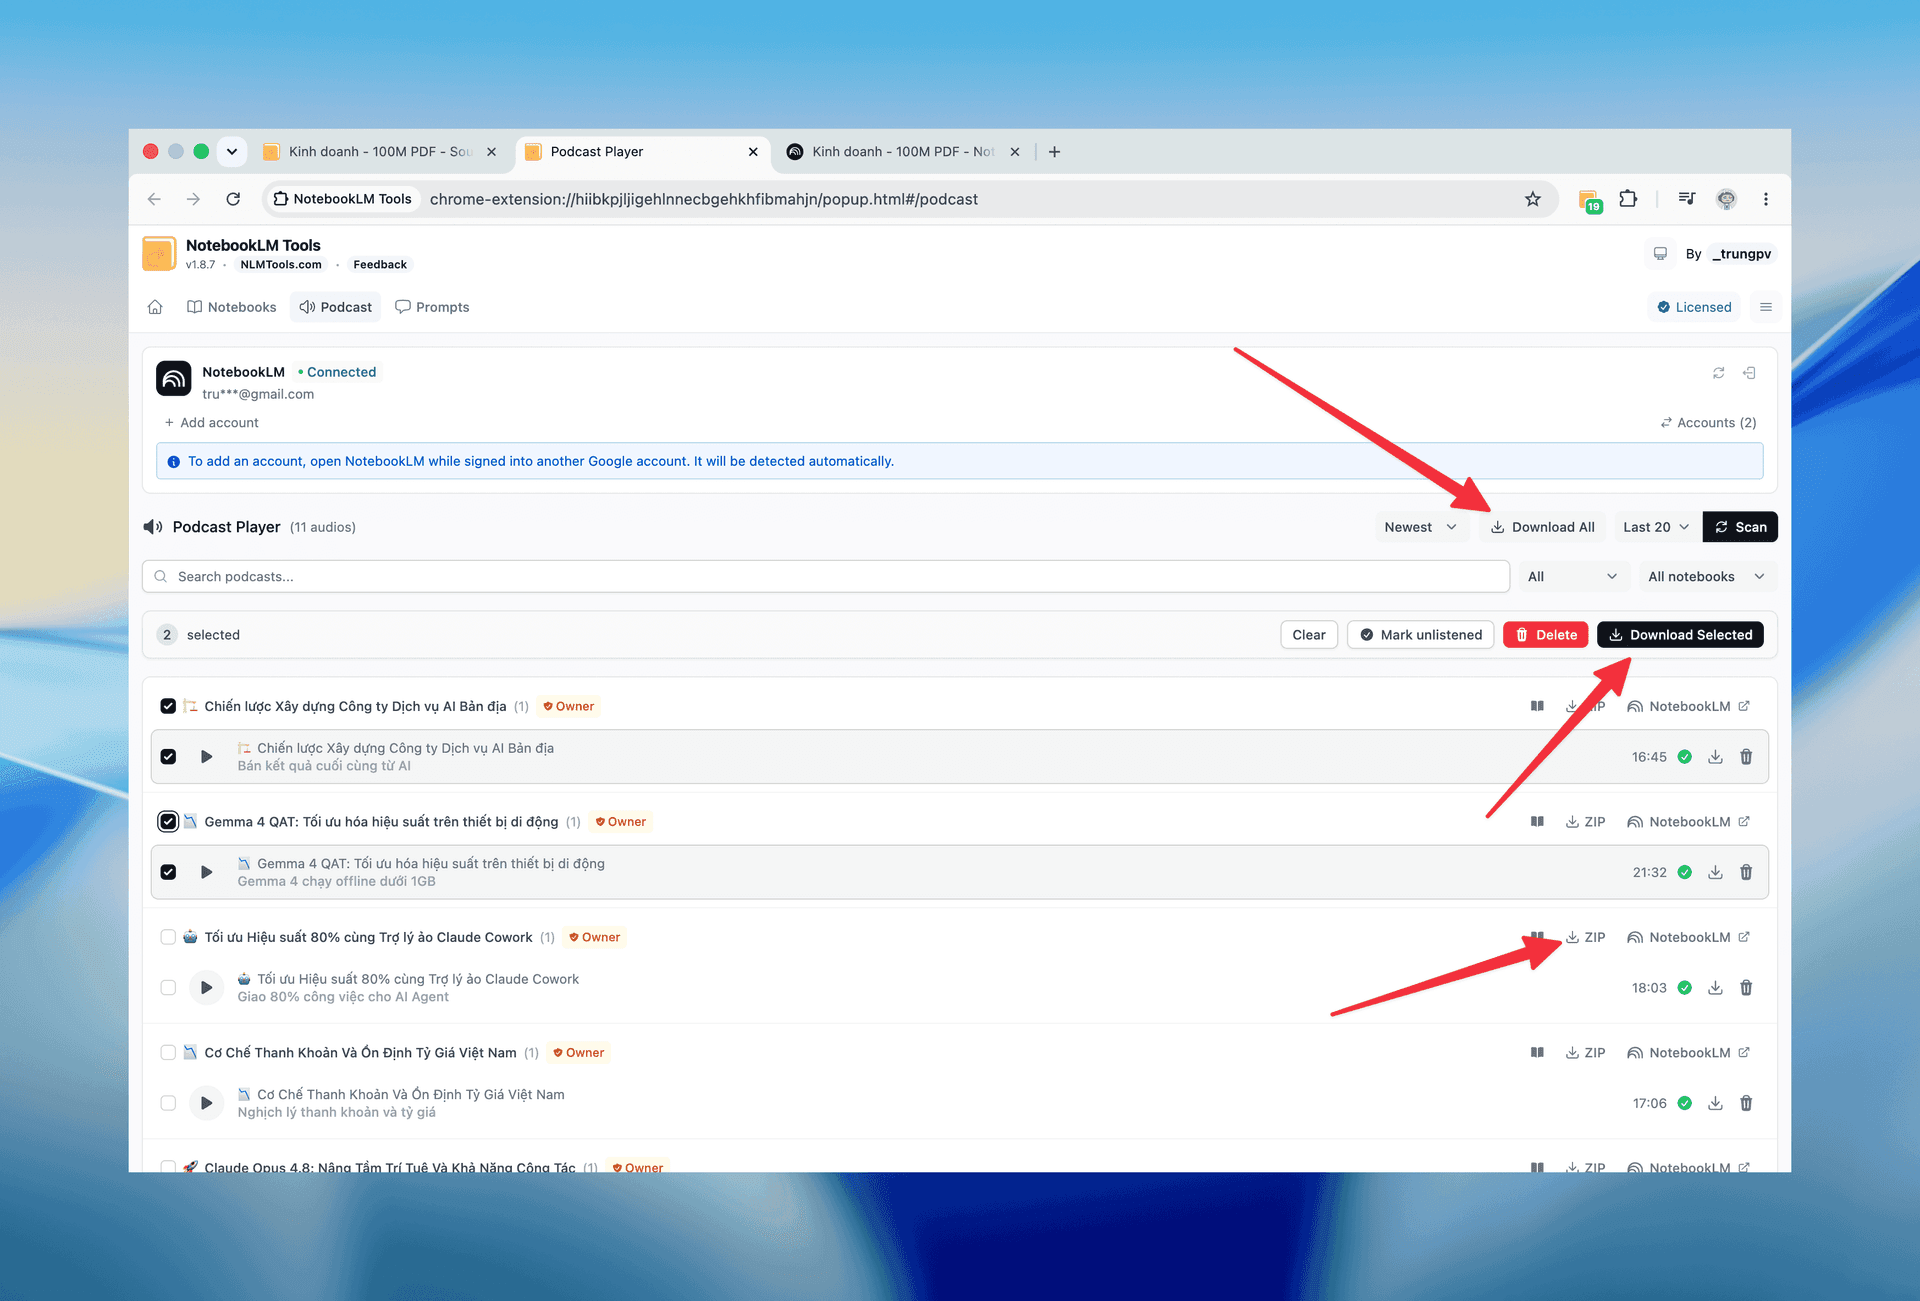The image size is (1920, 1301).
Task: Focus the Search podcasts field
Action: 826,576
